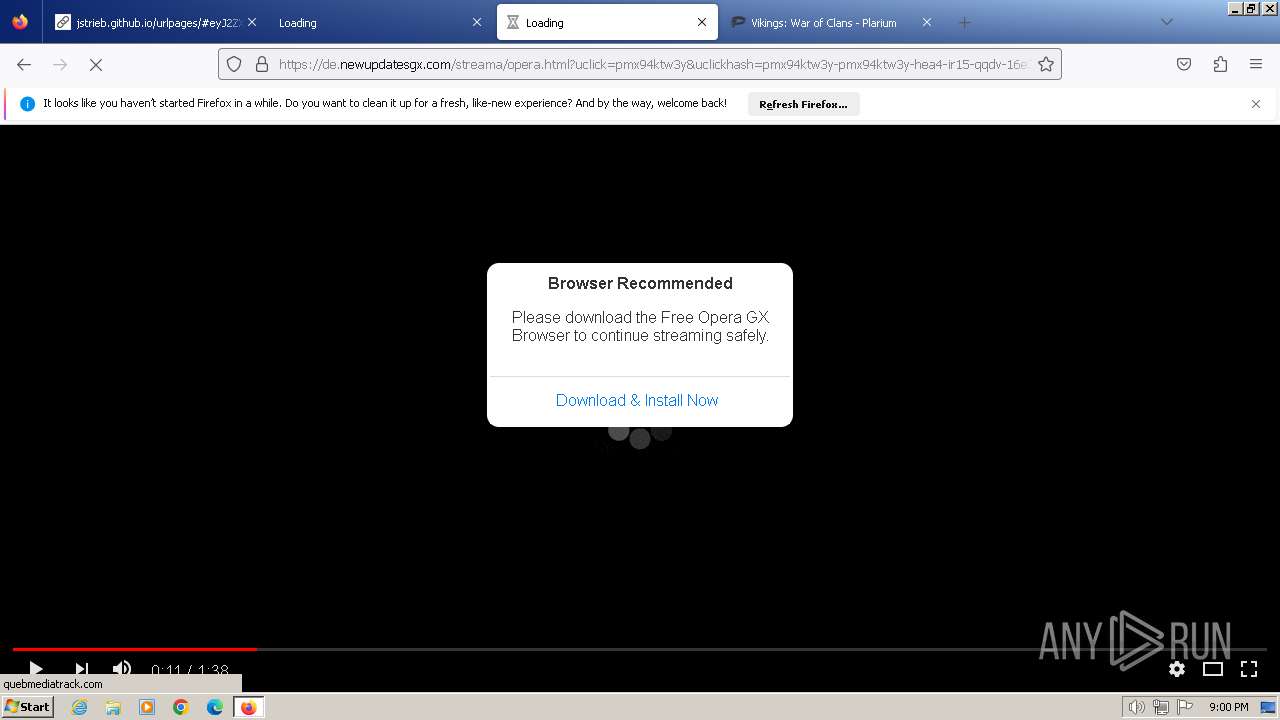
Task: Open Windows Media Player from taskbar
Action: [x=147, y=707]
